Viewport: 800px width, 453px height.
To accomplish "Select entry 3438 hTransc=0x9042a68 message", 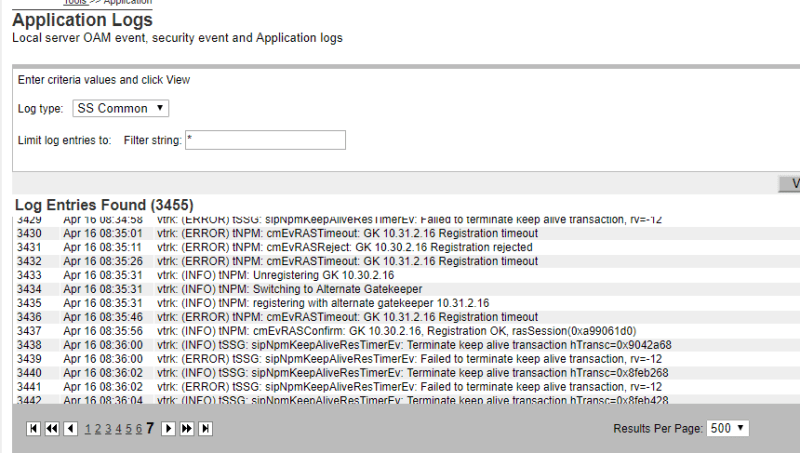I will tap(414, 345).
